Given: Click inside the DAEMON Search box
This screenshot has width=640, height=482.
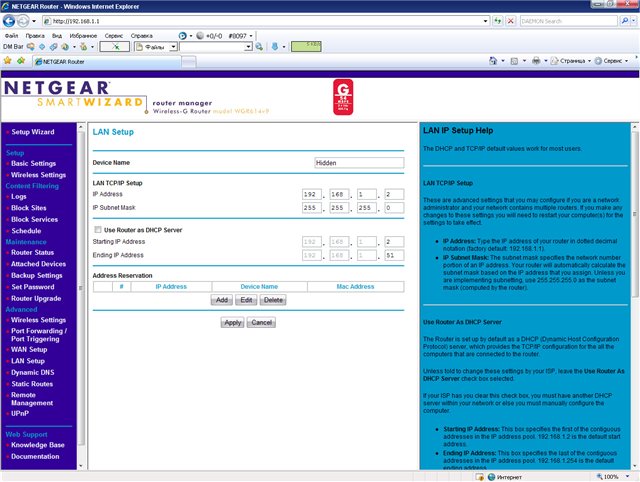Looking at the screenshot, I should point(568,21).
